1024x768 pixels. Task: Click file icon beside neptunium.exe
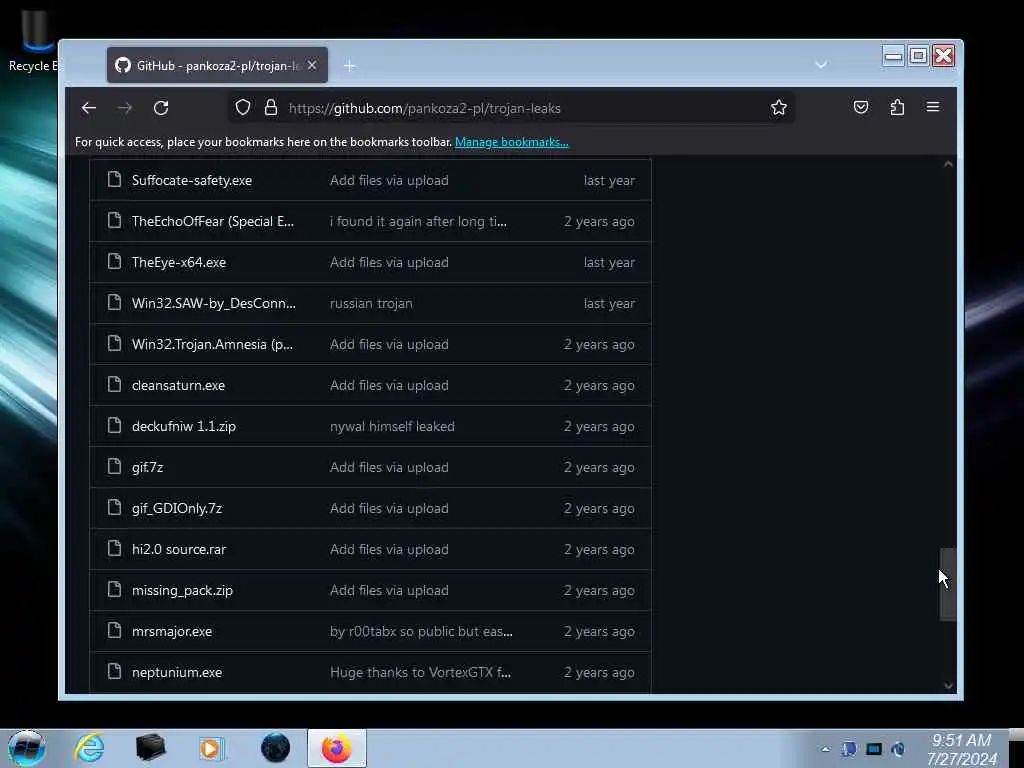point(114,671)
